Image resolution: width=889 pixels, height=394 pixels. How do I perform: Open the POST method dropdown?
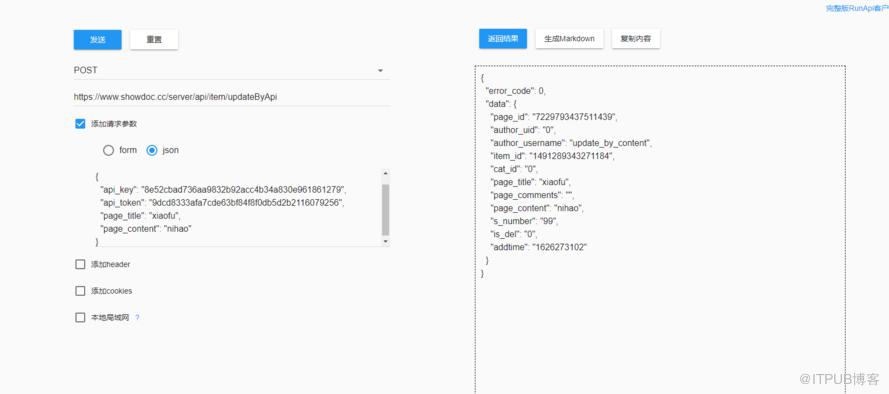(231, 70)
